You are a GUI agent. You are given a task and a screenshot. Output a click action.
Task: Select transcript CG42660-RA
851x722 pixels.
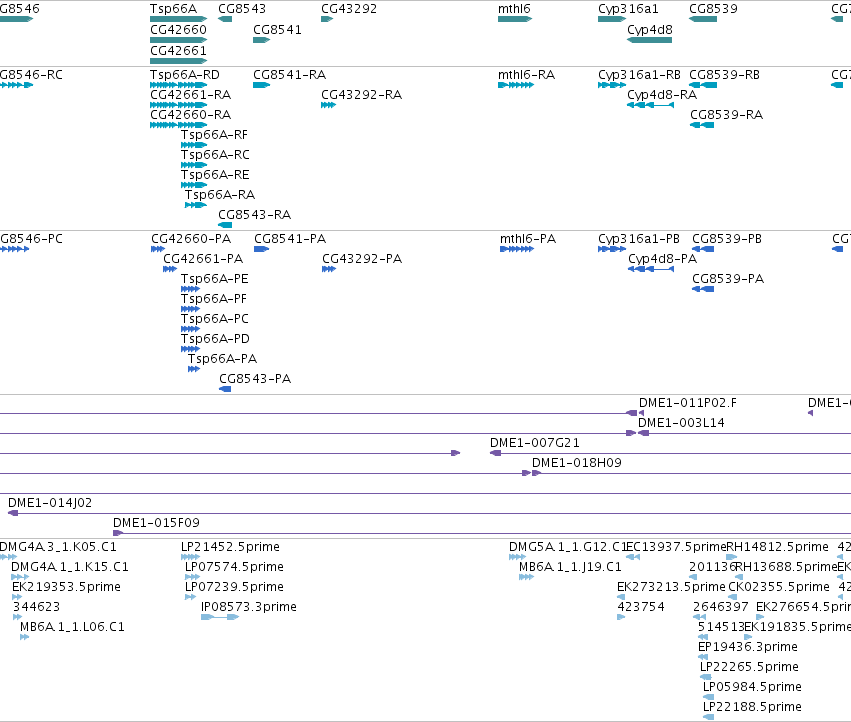(x=179, y=125)
